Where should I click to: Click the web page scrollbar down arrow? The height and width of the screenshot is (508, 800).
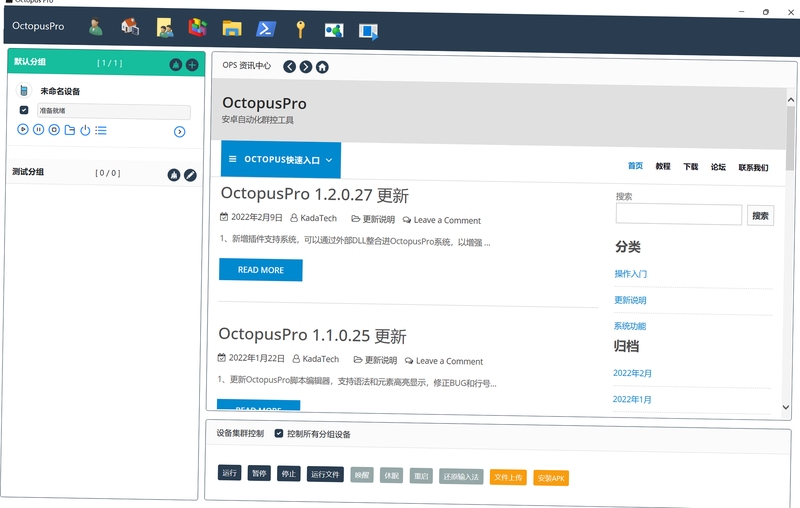pyautogui.click(x=786, y=407)
